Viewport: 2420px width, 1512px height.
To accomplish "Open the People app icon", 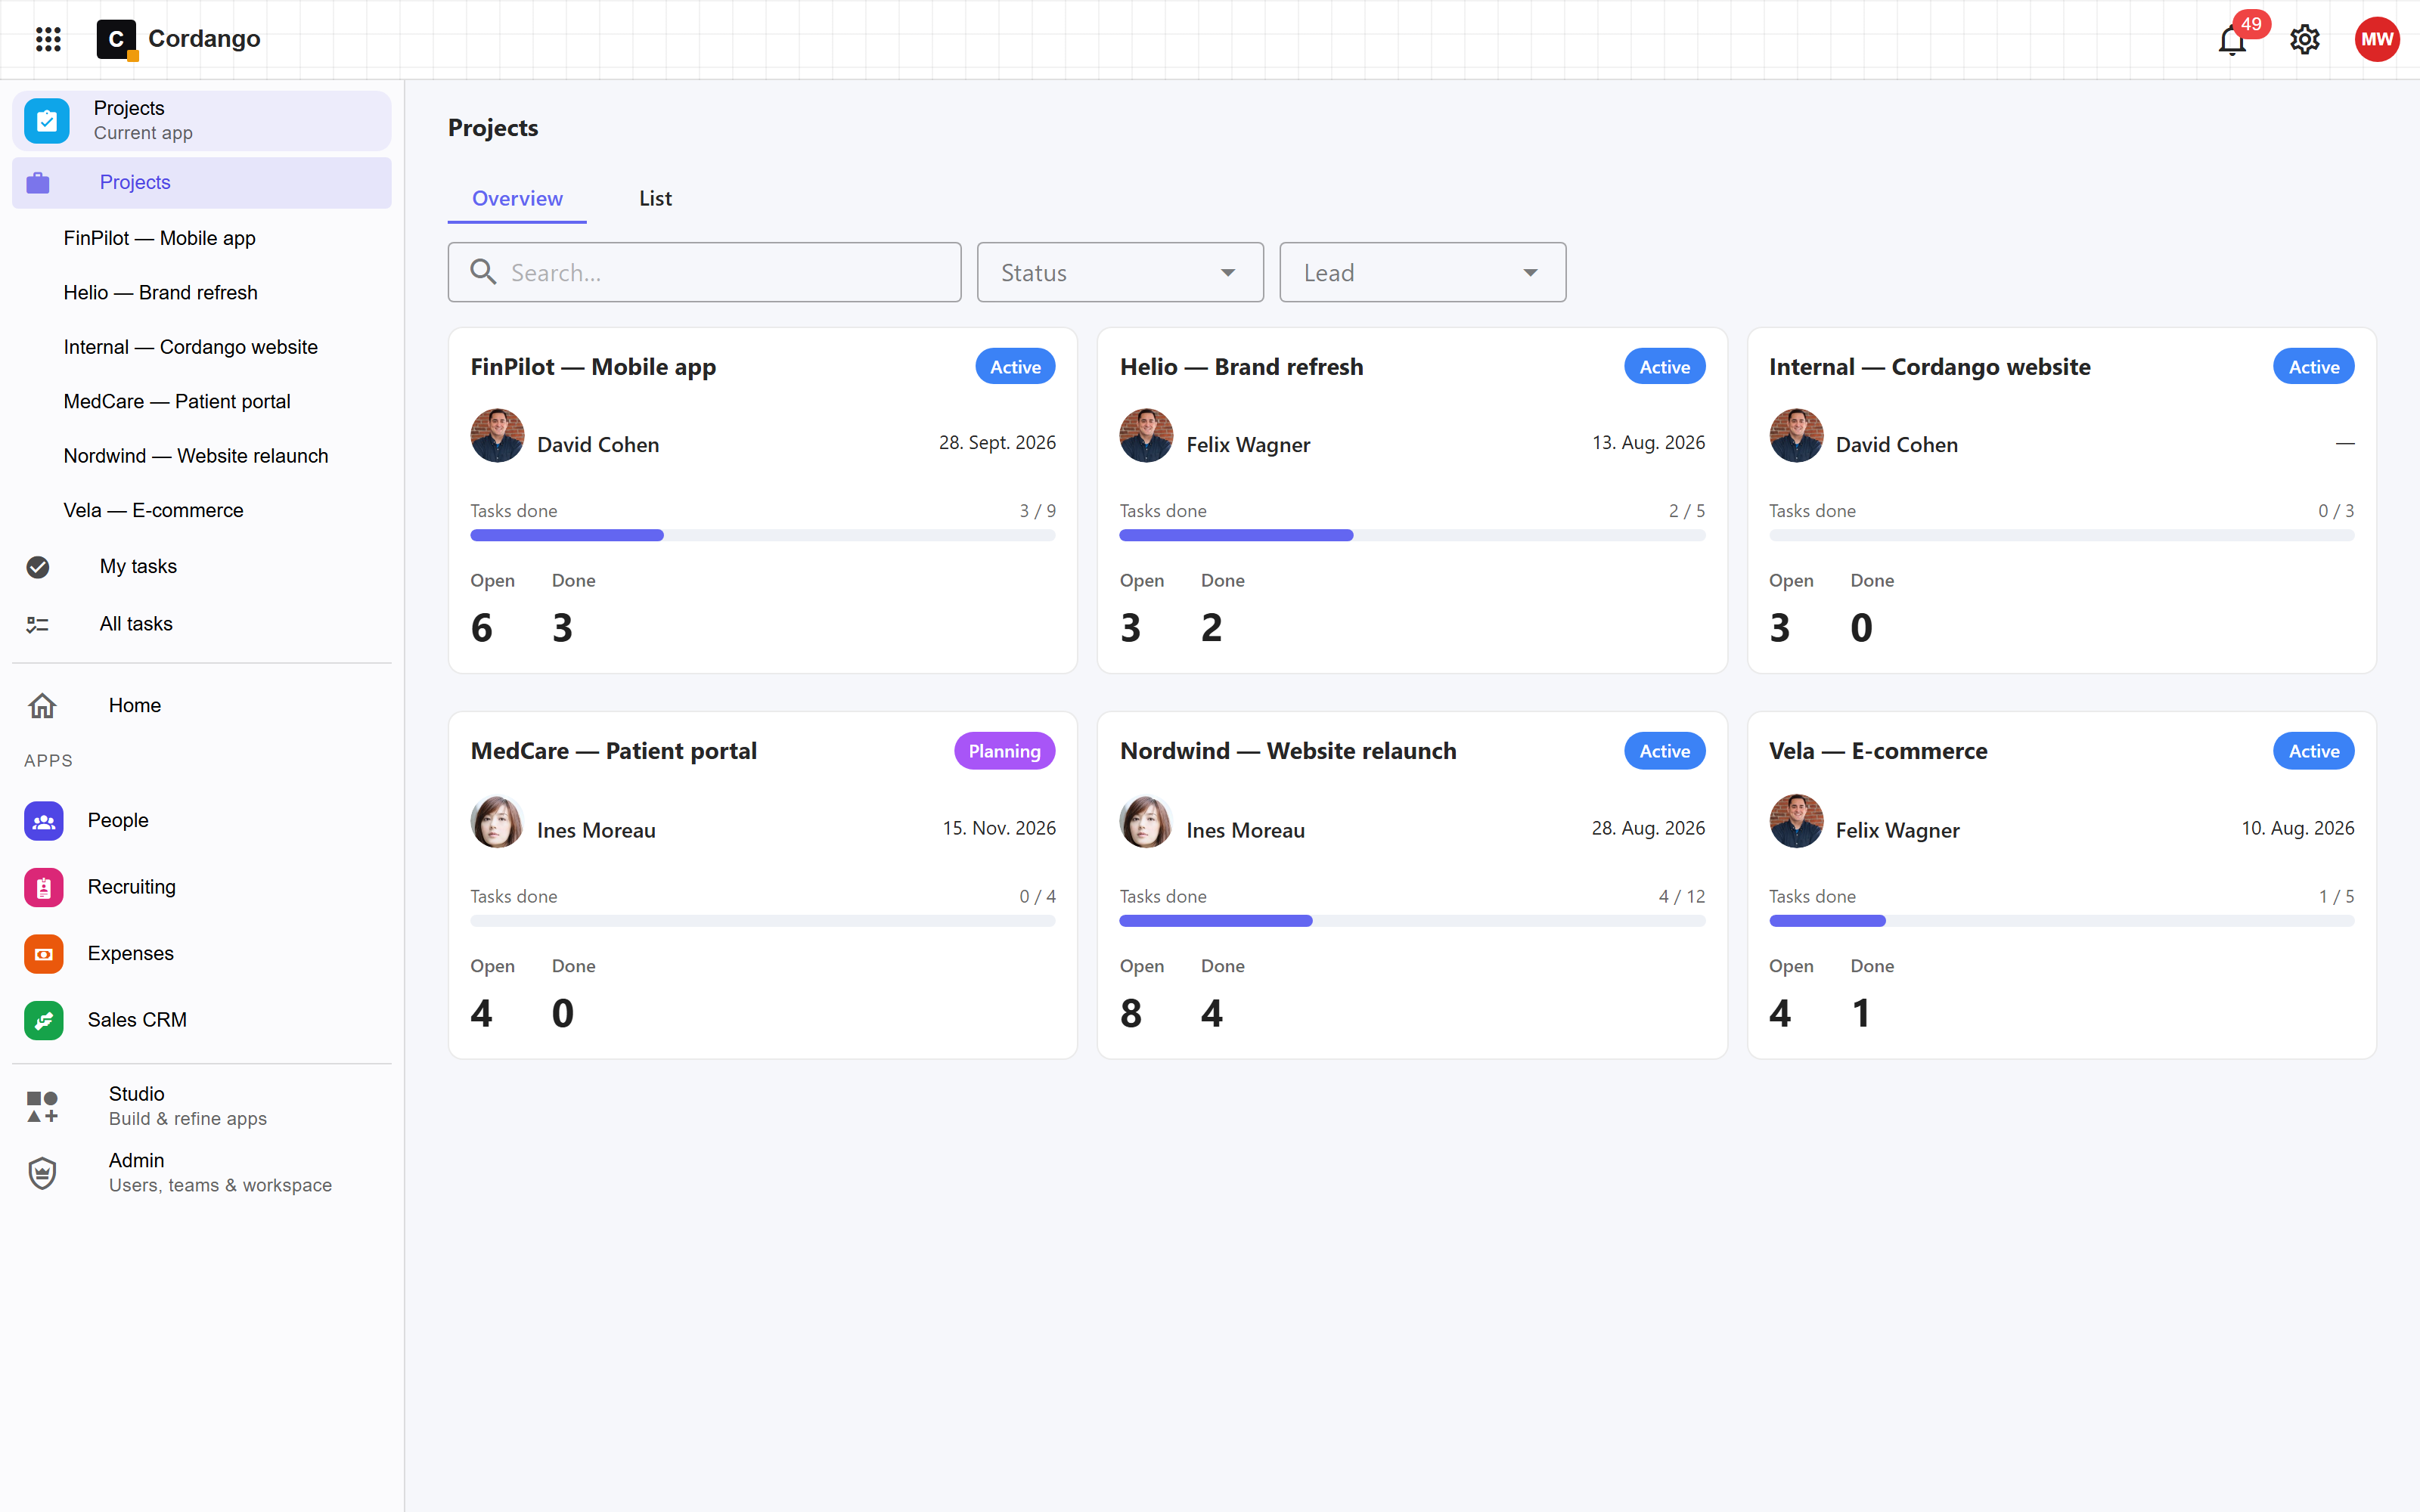I will click(44, 821).
